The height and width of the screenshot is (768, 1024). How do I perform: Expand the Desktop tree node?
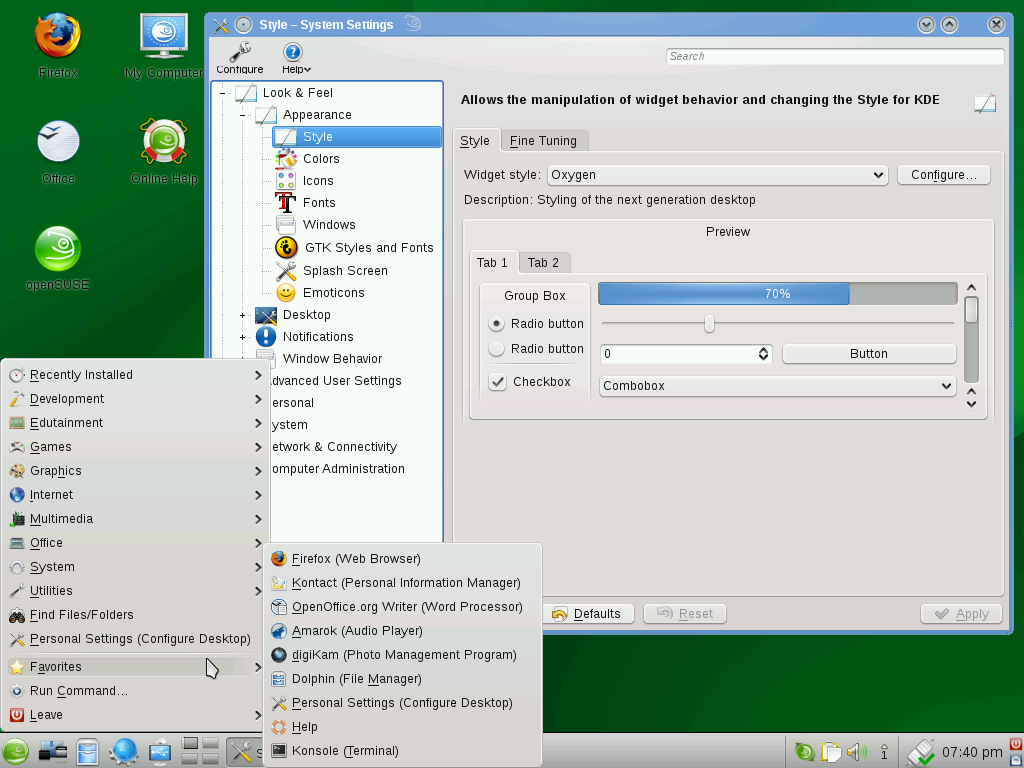pos(242,315)
